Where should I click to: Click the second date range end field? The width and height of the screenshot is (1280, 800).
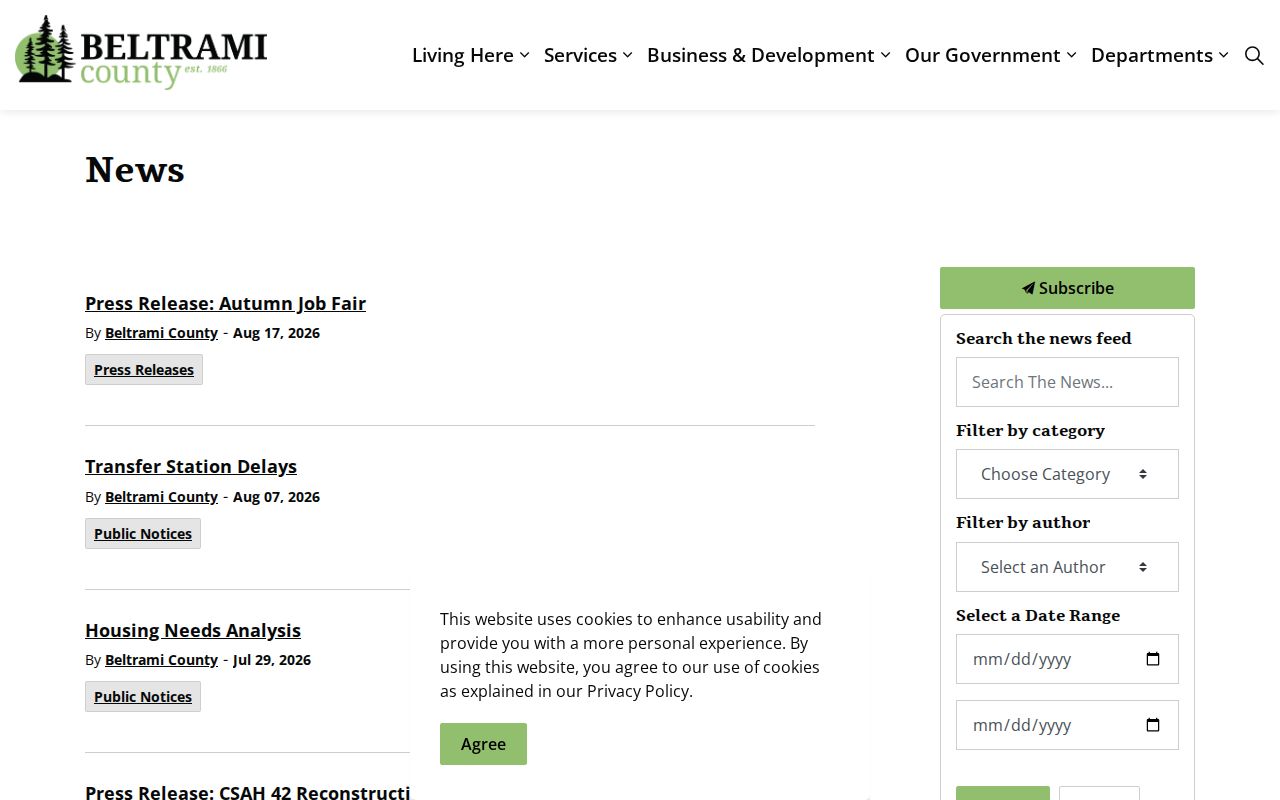pyautogui.click(x=1067, y=725)
